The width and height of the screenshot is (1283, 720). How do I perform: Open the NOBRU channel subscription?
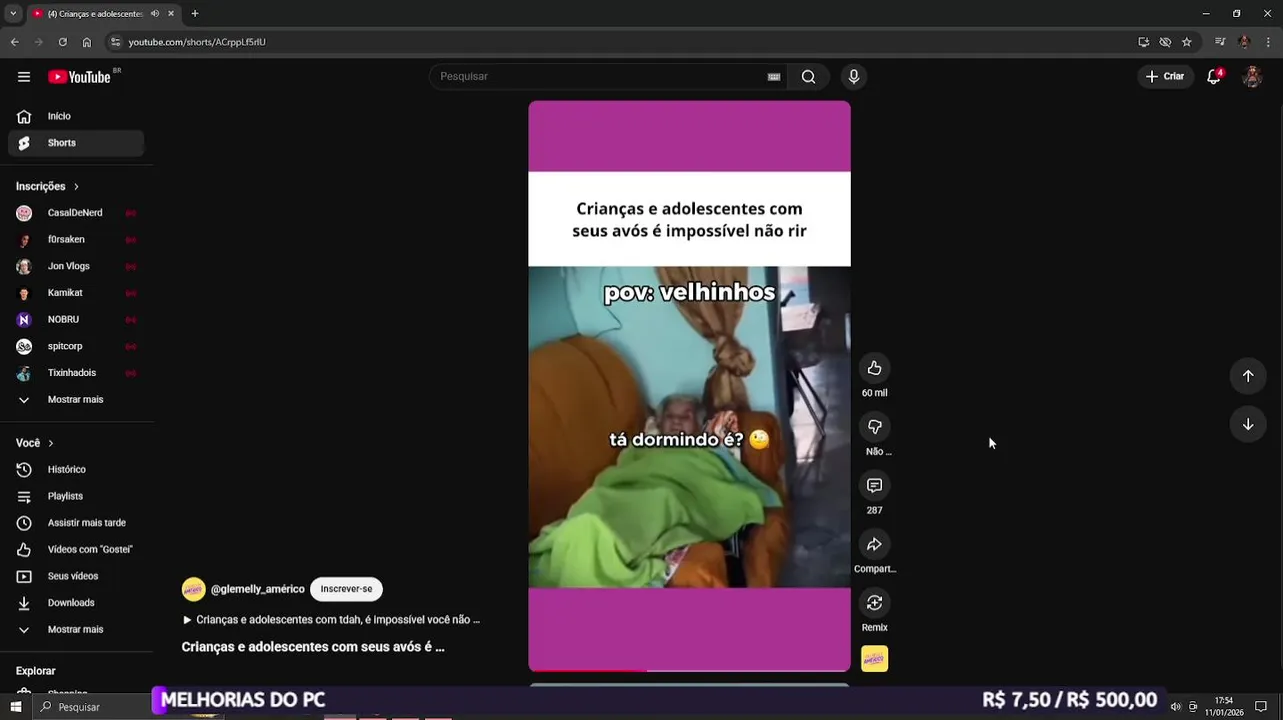(x=76, y=320)
